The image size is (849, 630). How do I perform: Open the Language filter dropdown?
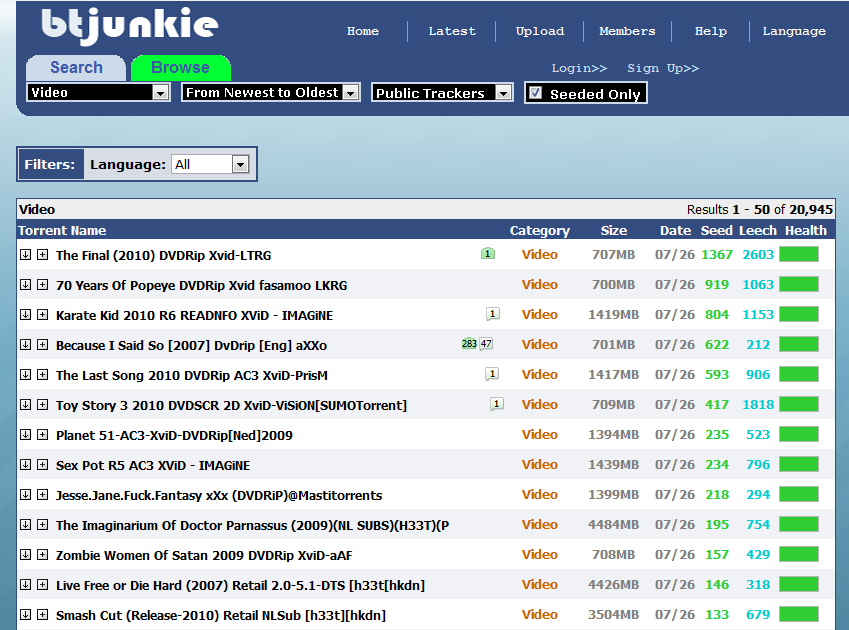click(211, 164)
